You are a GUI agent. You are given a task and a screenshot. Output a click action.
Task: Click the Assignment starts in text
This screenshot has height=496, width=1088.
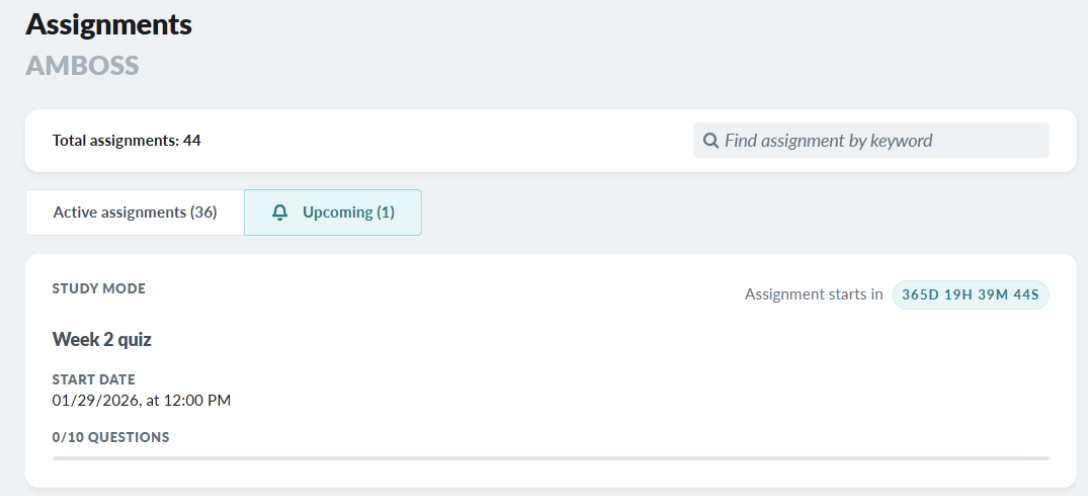click(814, 294)
